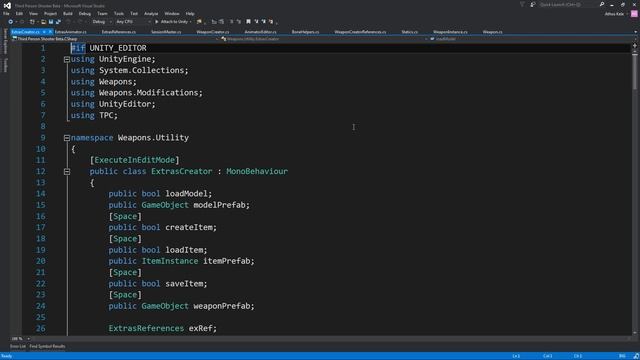Click the Navigate Backward toolbar icon
This screenshot has height=360, width=640.
pos(11,22)
